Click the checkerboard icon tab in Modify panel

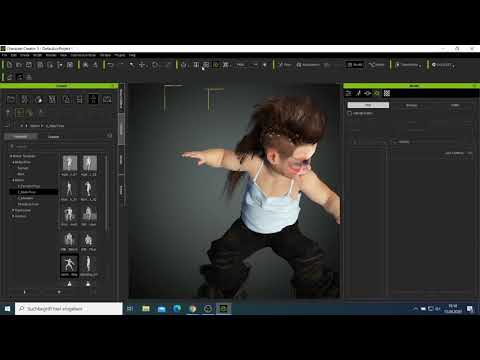387,93
